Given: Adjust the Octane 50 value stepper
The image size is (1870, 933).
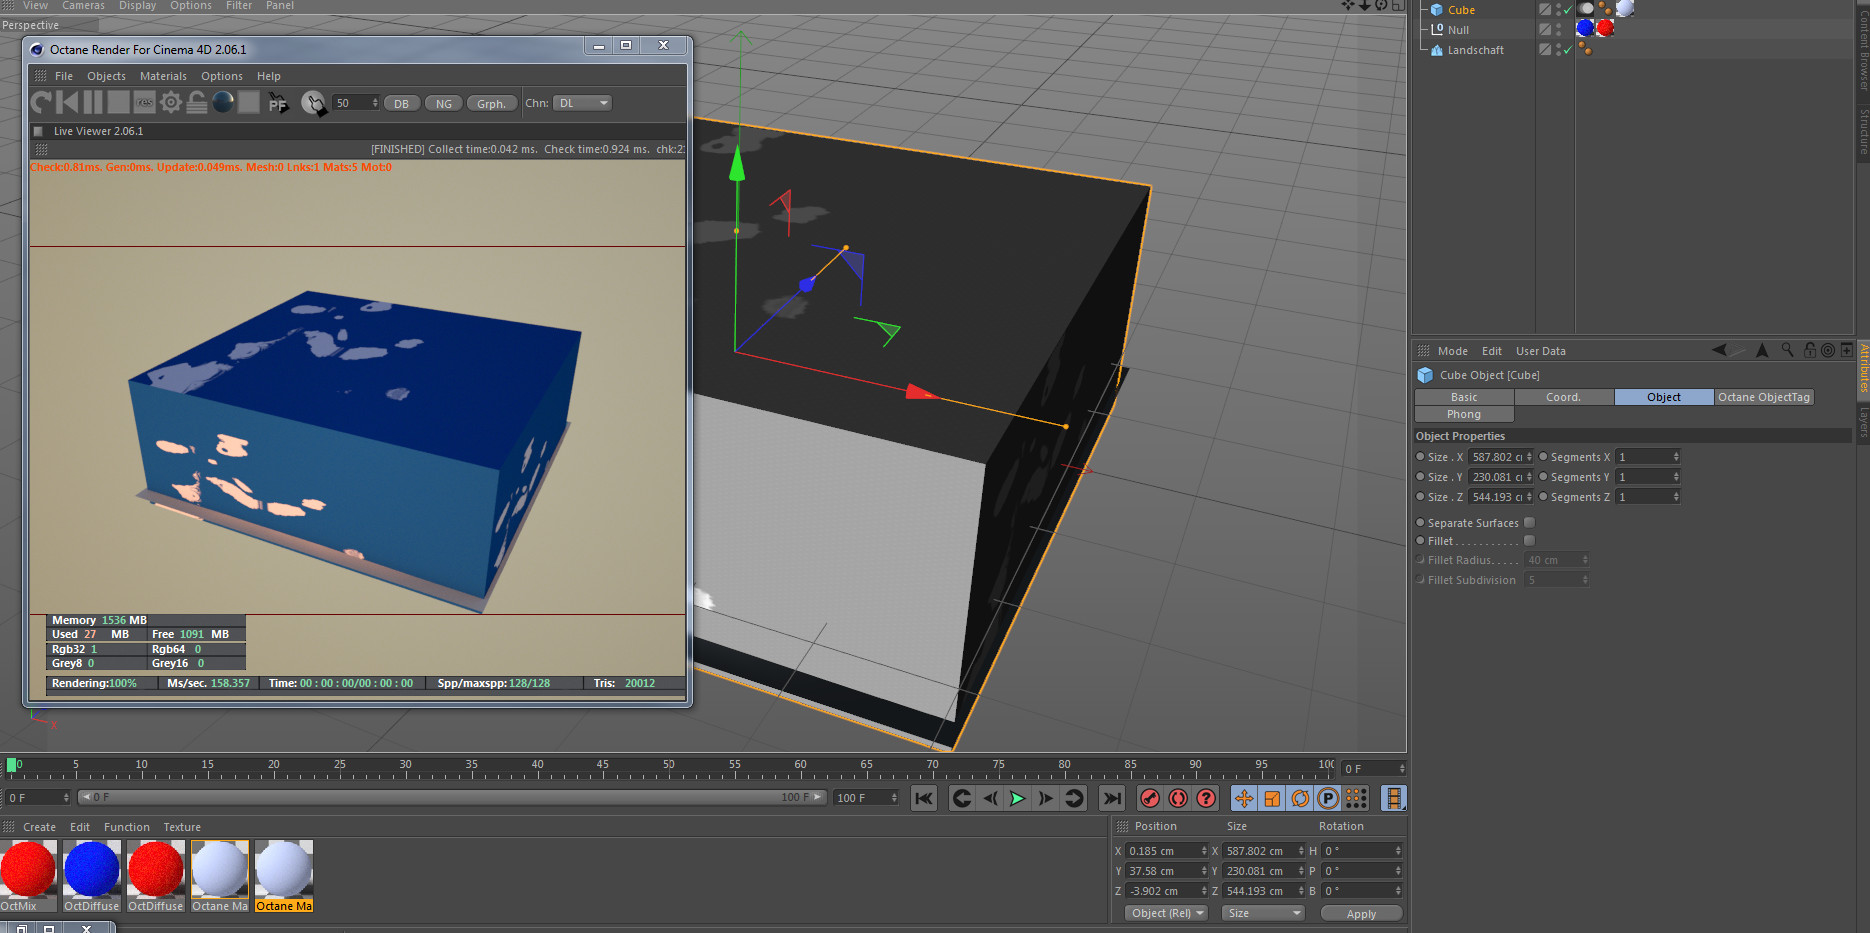Looking at the screenshot, I should [375, 103].
